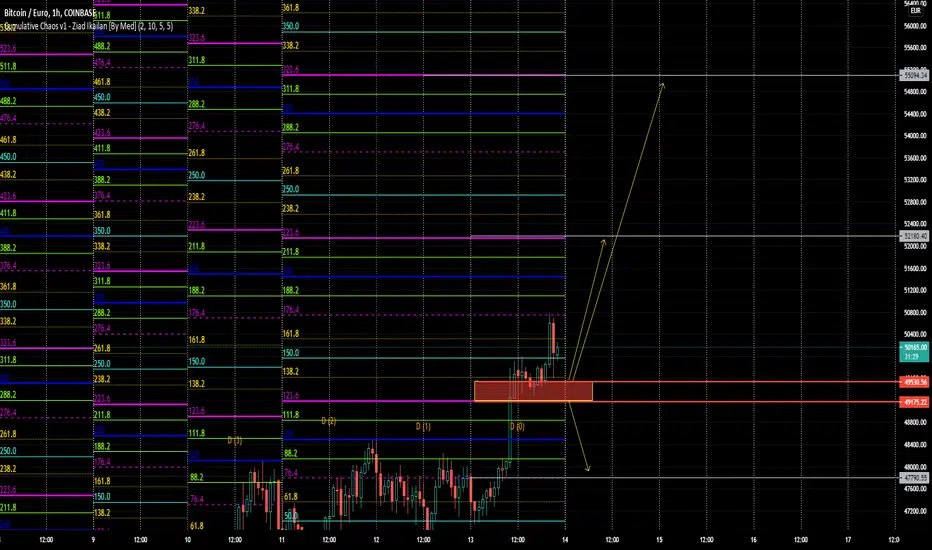Click the D (2) pivot label

[x=329, y=421]
